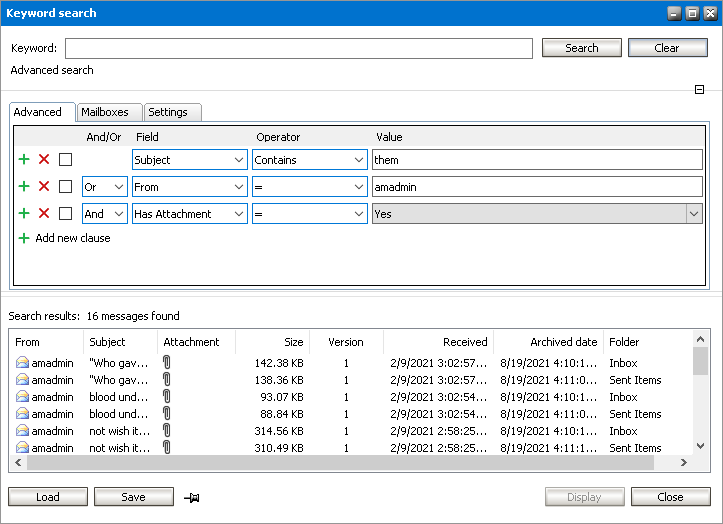
Task: Open the Contains operator dropdown
Action: pos(358,159)
